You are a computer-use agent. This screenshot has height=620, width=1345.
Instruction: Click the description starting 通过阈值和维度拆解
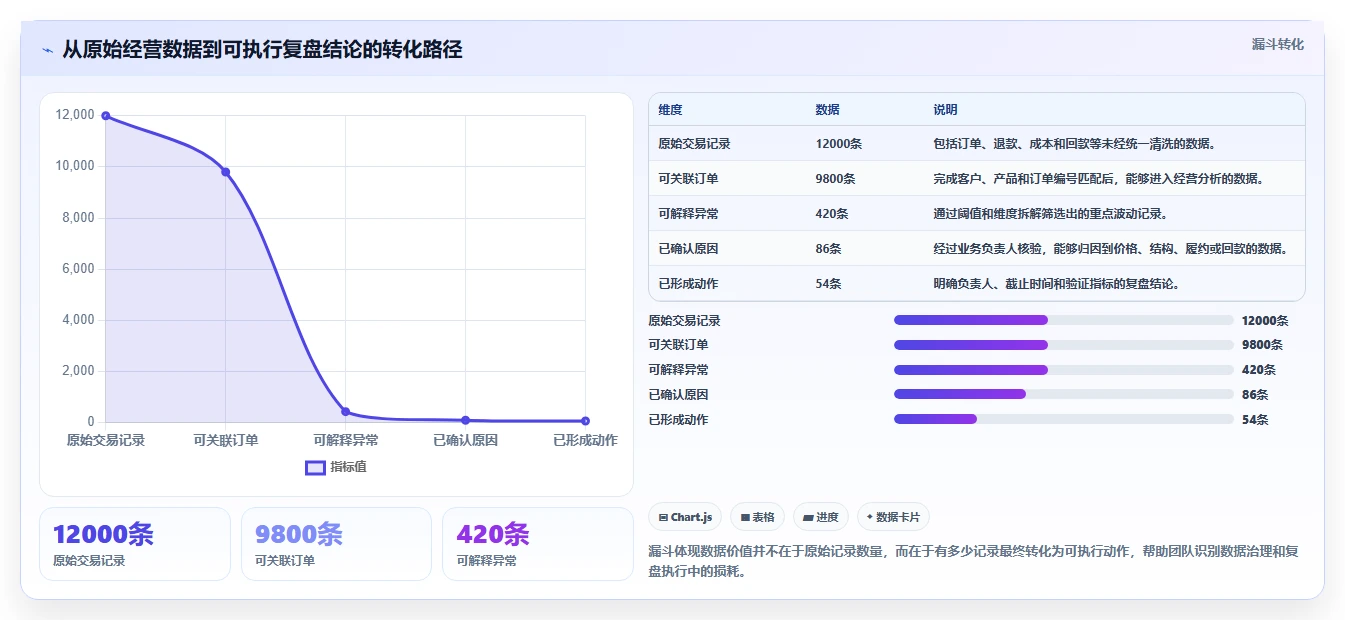1050,213
